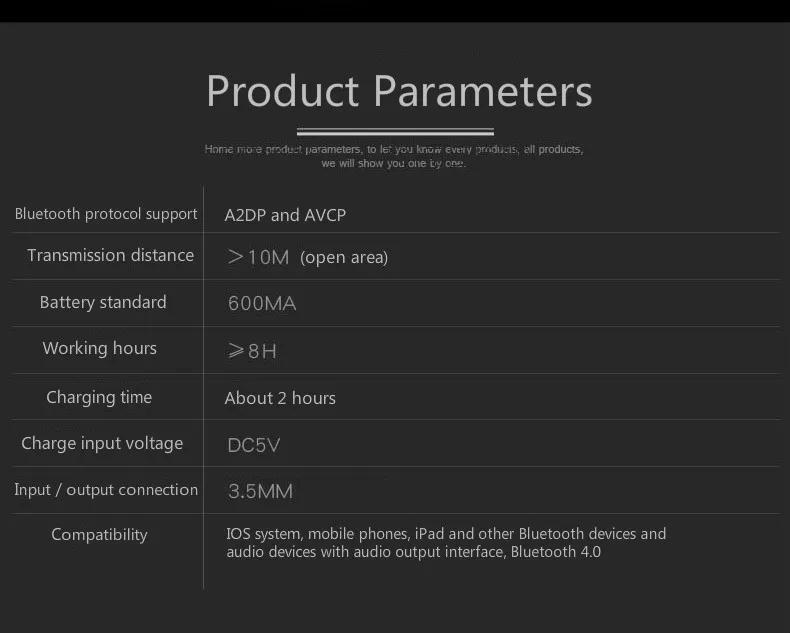790x633 pixels.
Task: Select the Charging time label
Action: click(x=99, y=397)
